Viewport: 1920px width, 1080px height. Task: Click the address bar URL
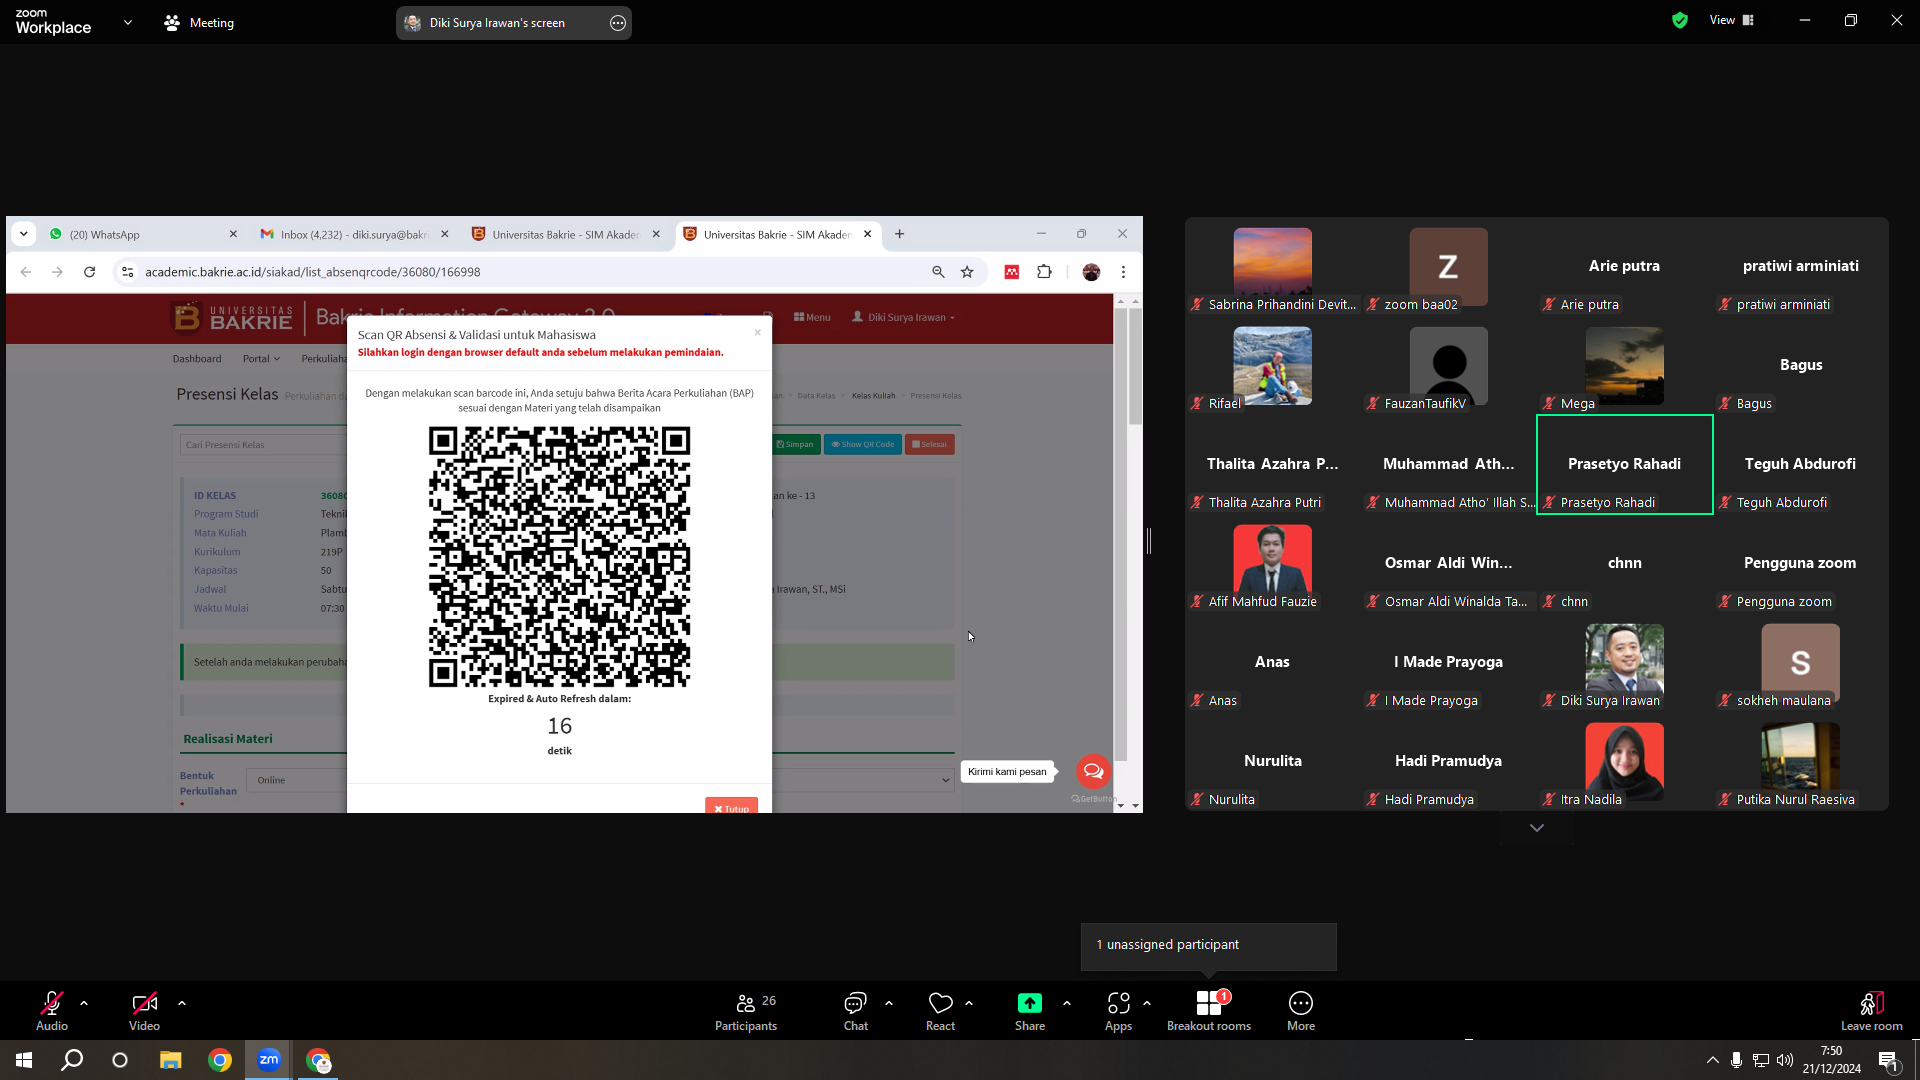(313, 272)
